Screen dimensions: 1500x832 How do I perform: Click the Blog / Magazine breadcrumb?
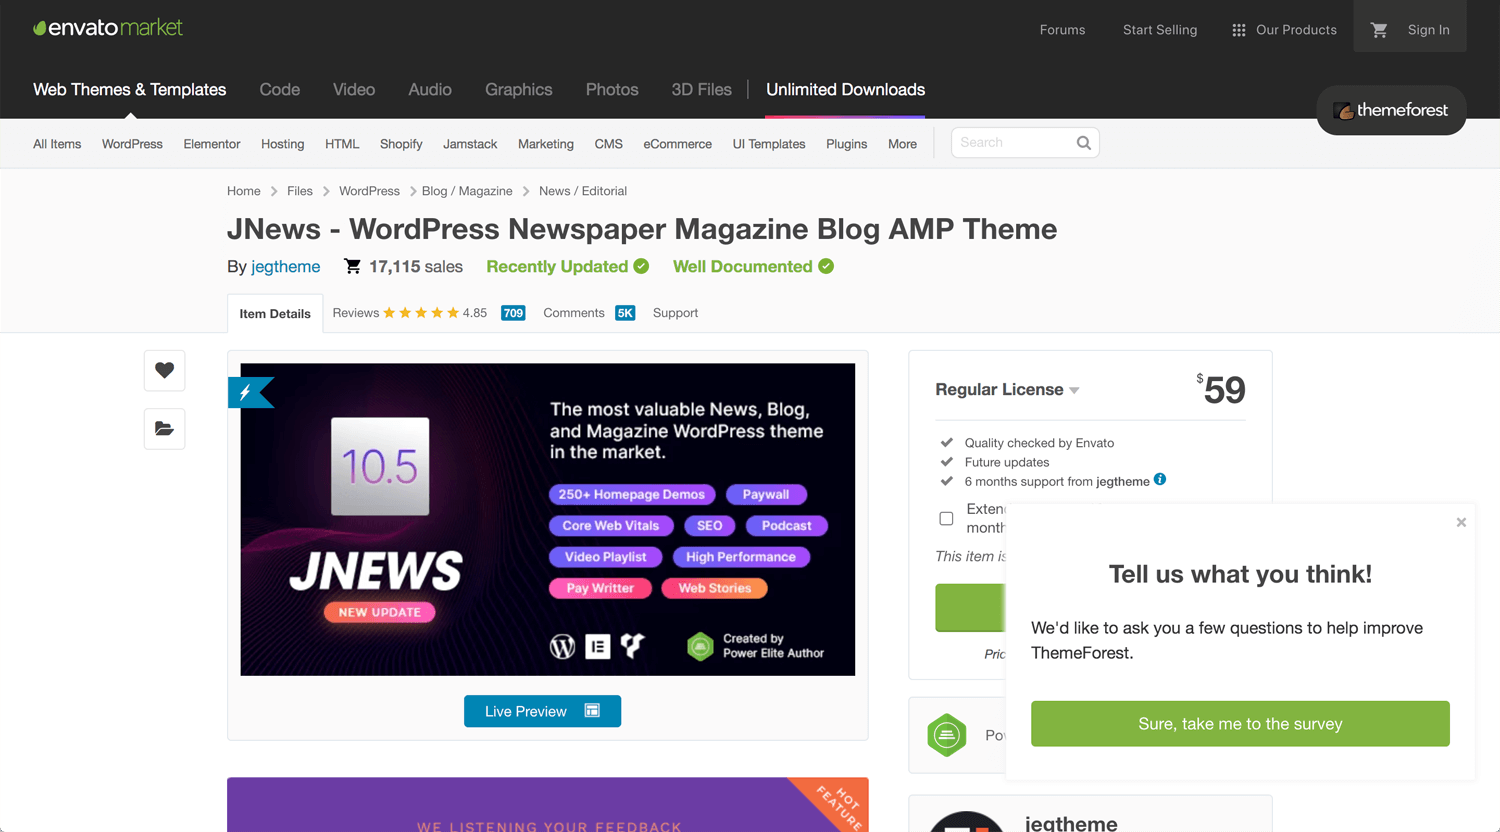point(467,191)
